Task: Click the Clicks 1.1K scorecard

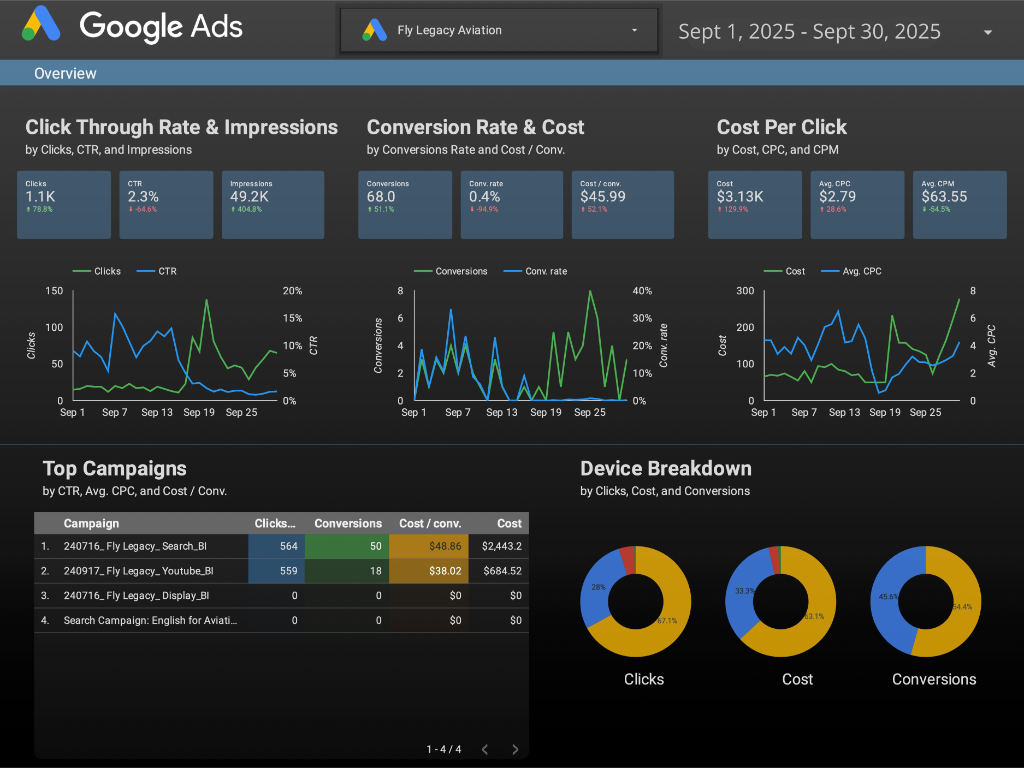Action: (x=64, y=204)
